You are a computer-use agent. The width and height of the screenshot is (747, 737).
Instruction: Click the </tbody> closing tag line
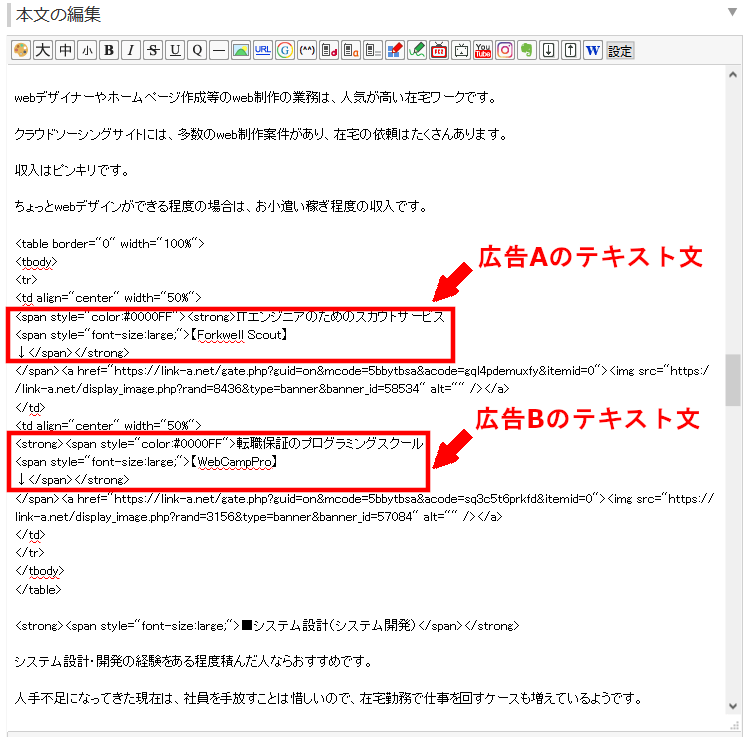tap(40, 571)
